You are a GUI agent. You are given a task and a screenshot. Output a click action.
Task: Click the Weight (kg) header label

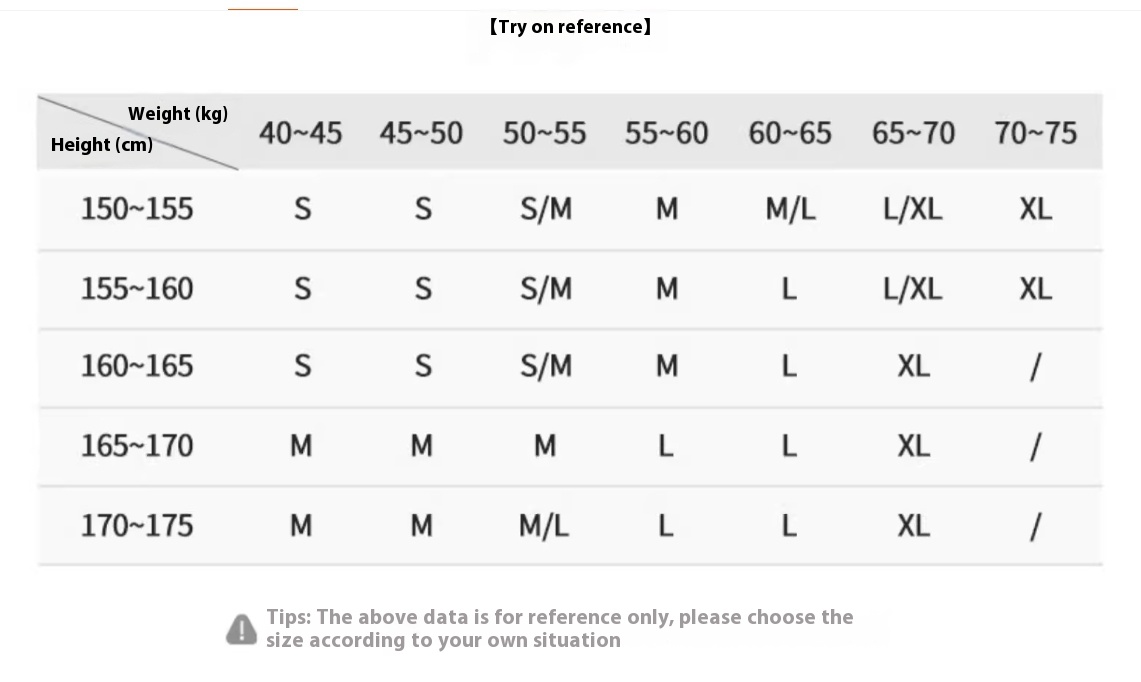pyautogui.click(x=178, y=114)
